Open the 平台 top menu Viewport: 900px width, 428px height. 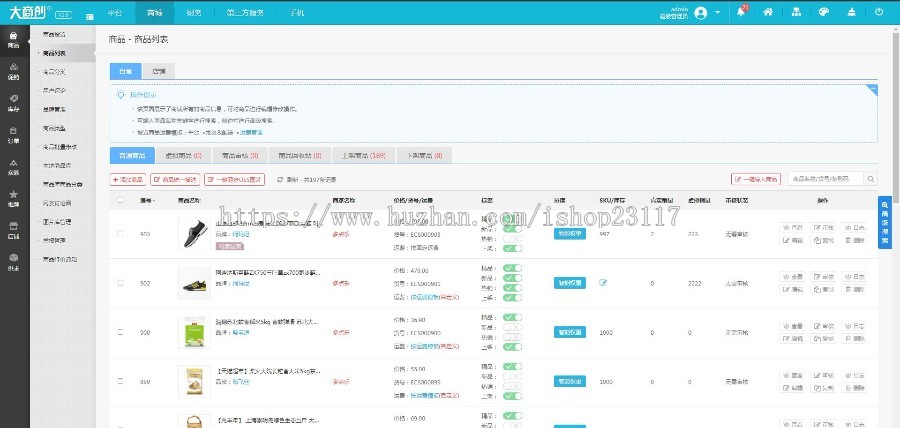pyautogui.click(x=115, y=13)
